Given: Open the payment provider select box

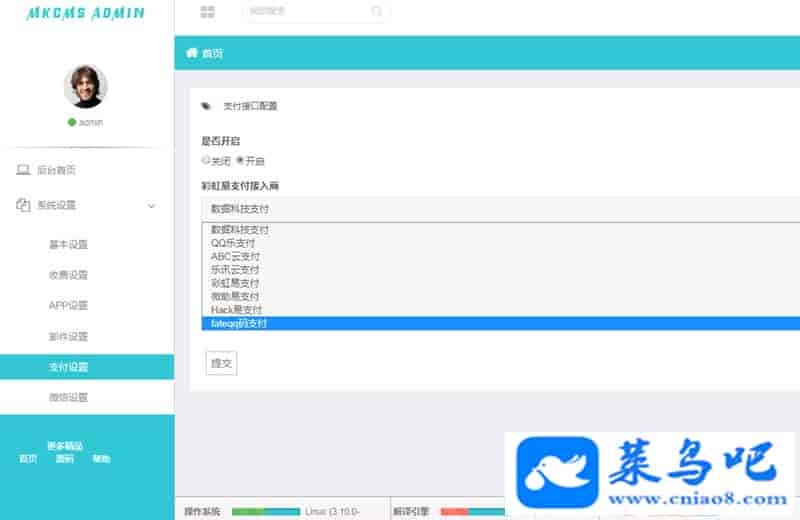Looking at the screenshot, I should pos(500,209).
